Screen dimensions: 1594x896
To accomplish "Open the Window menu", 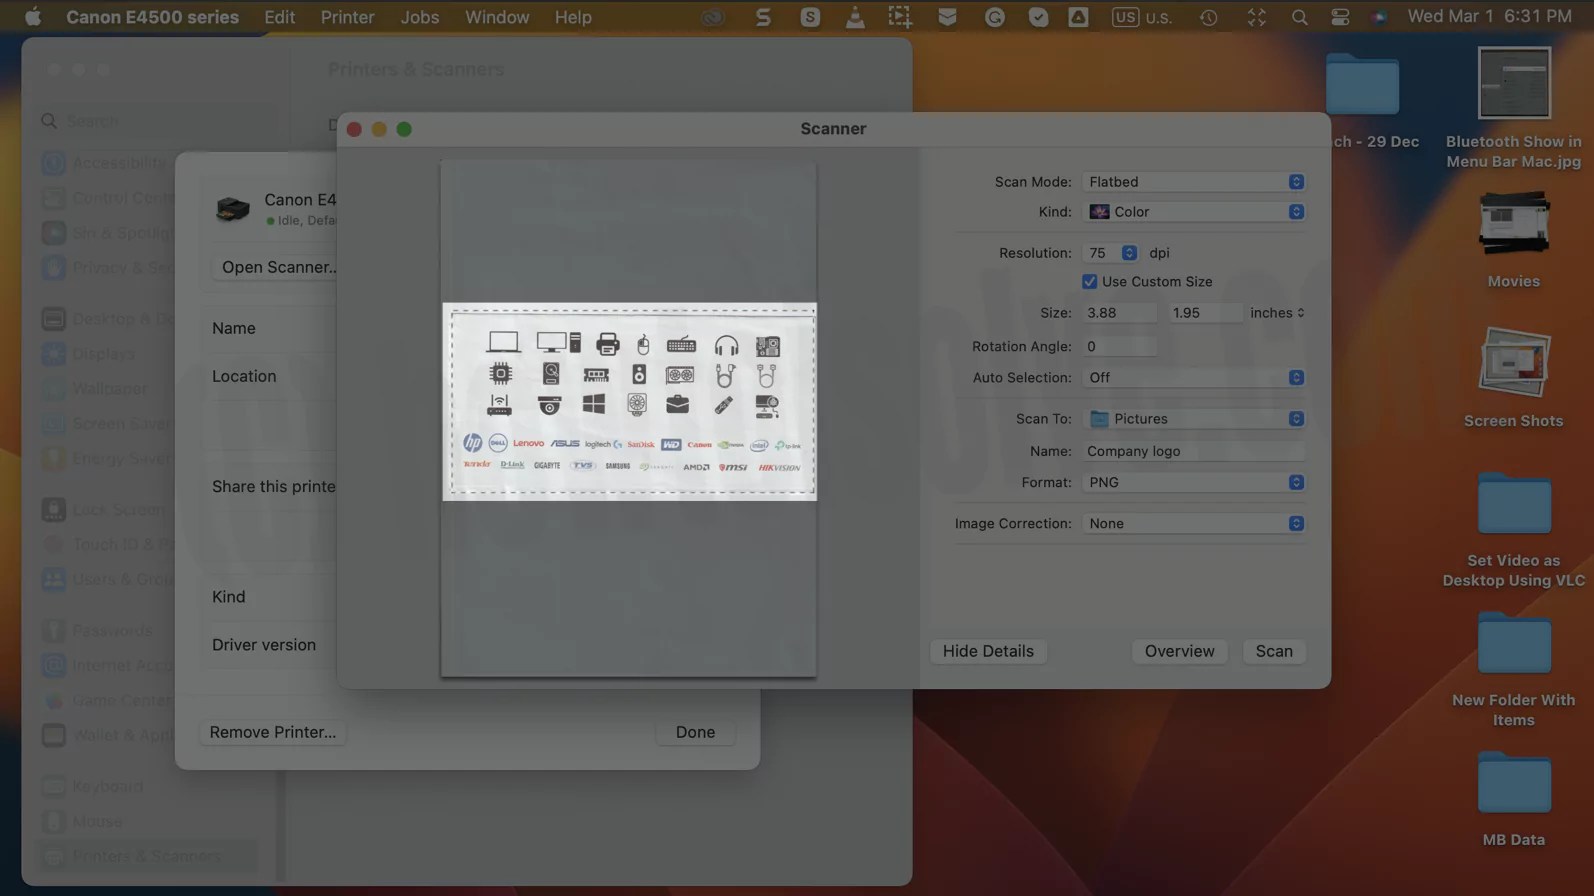I will [497, 17].
